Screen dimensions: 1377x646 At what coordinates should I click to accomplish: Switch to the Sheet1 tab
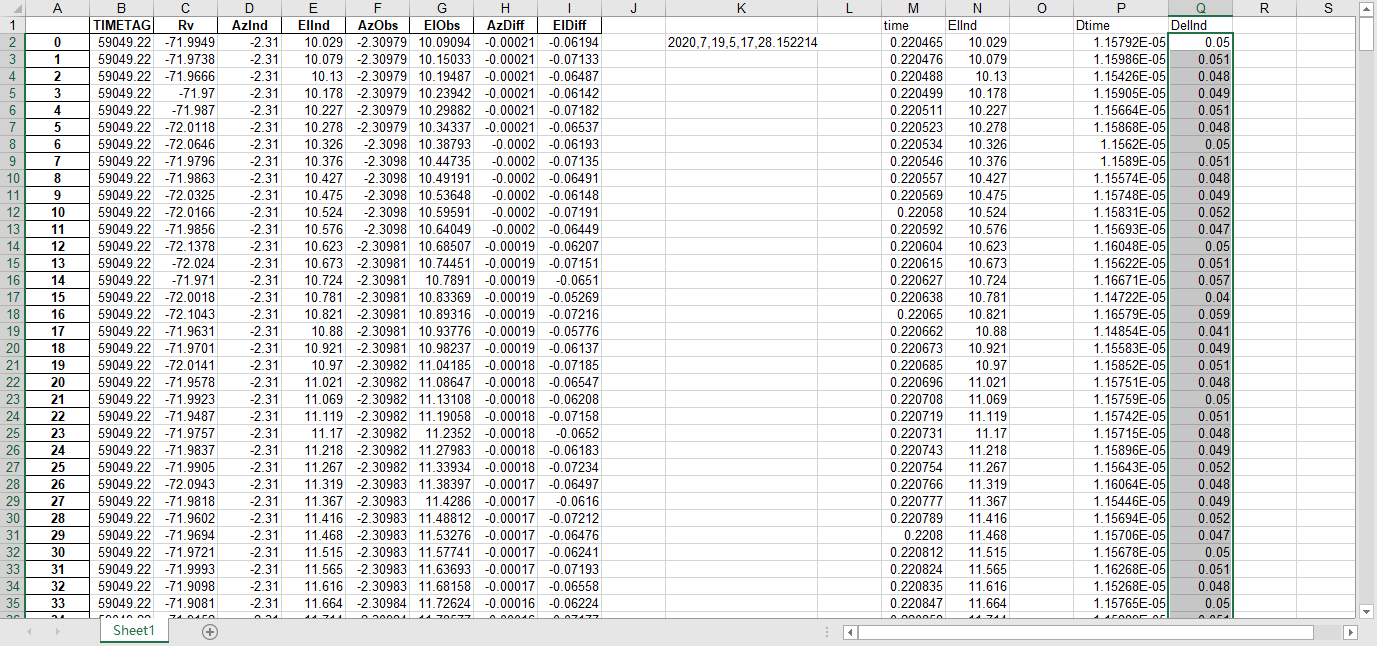[x=133, y=632]
